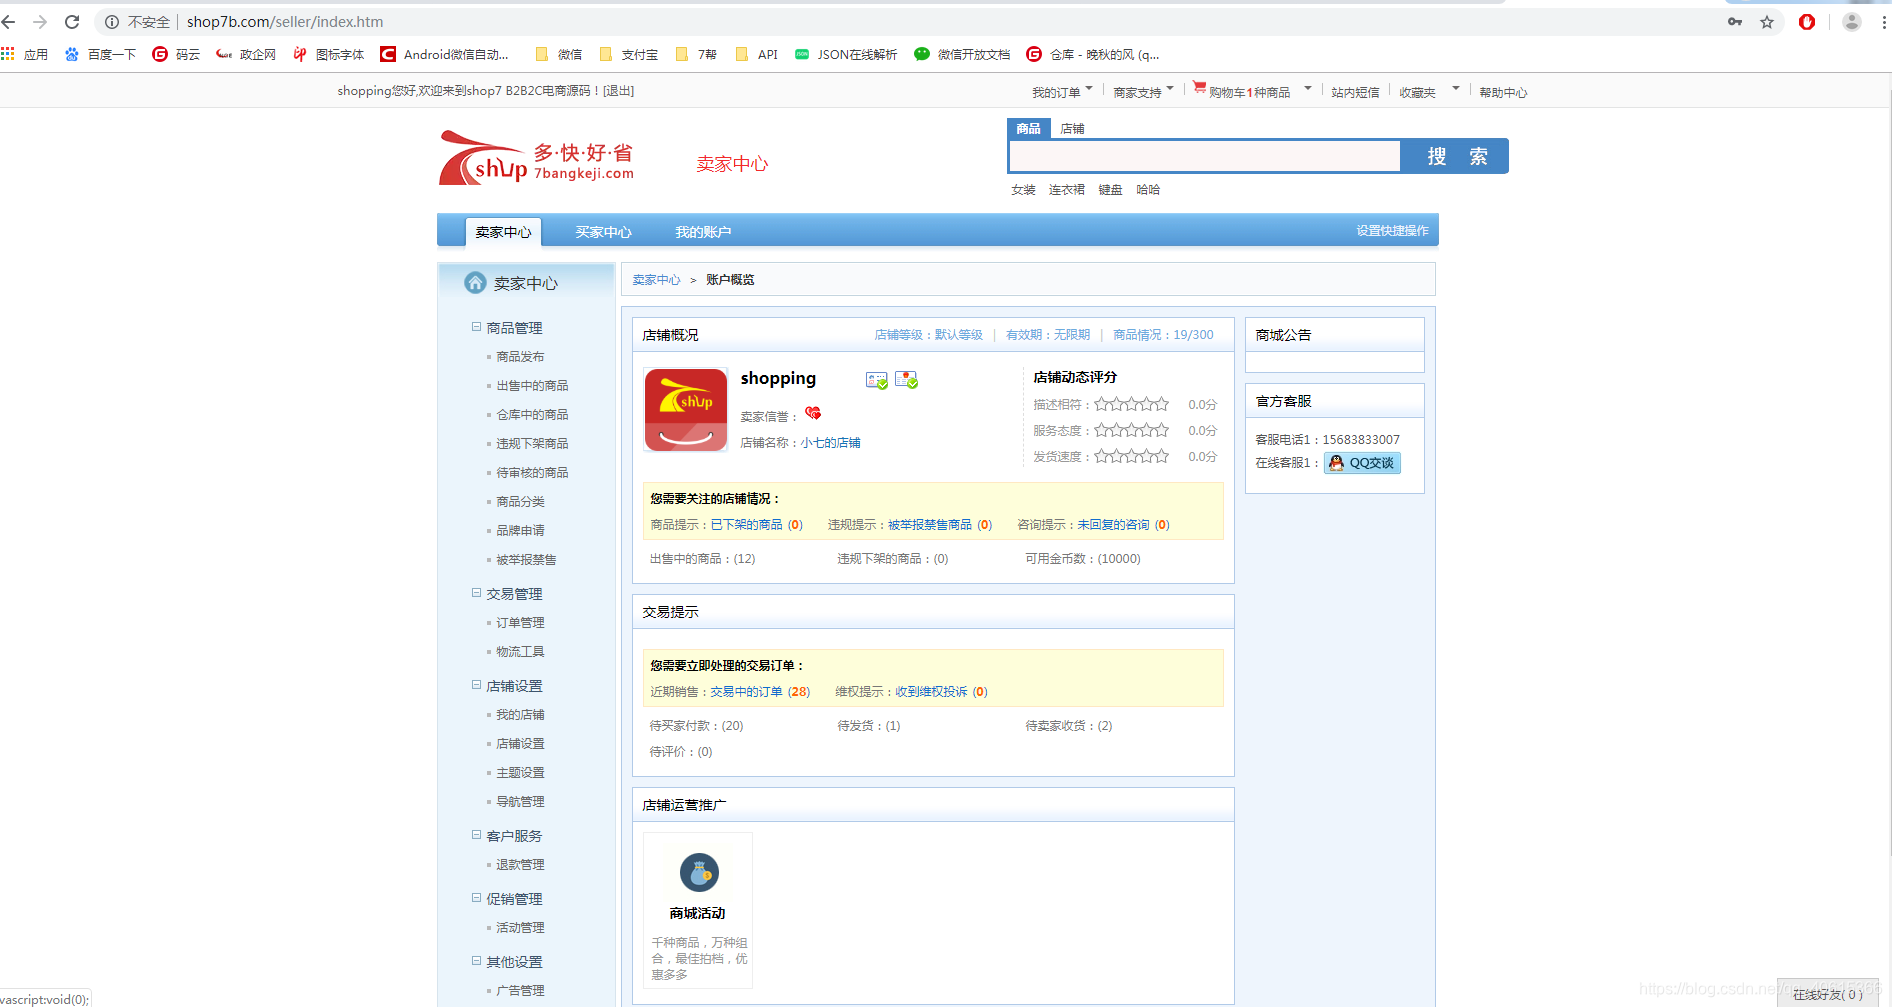Click the saved password key icon
Screen dimensions: 1892x1007
point(1735,22)
